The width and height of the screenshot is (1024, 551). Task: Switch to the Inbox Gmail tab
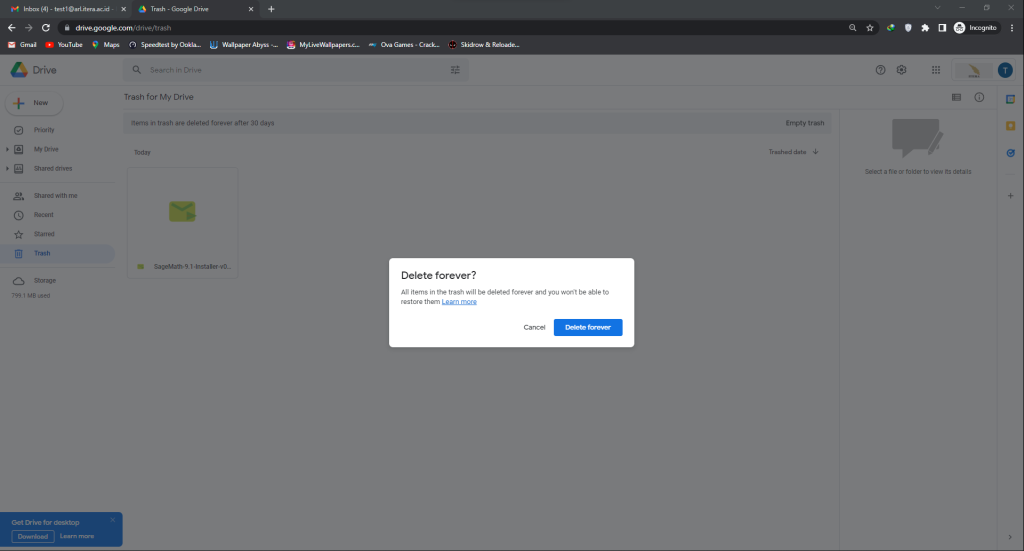point(65,8)
